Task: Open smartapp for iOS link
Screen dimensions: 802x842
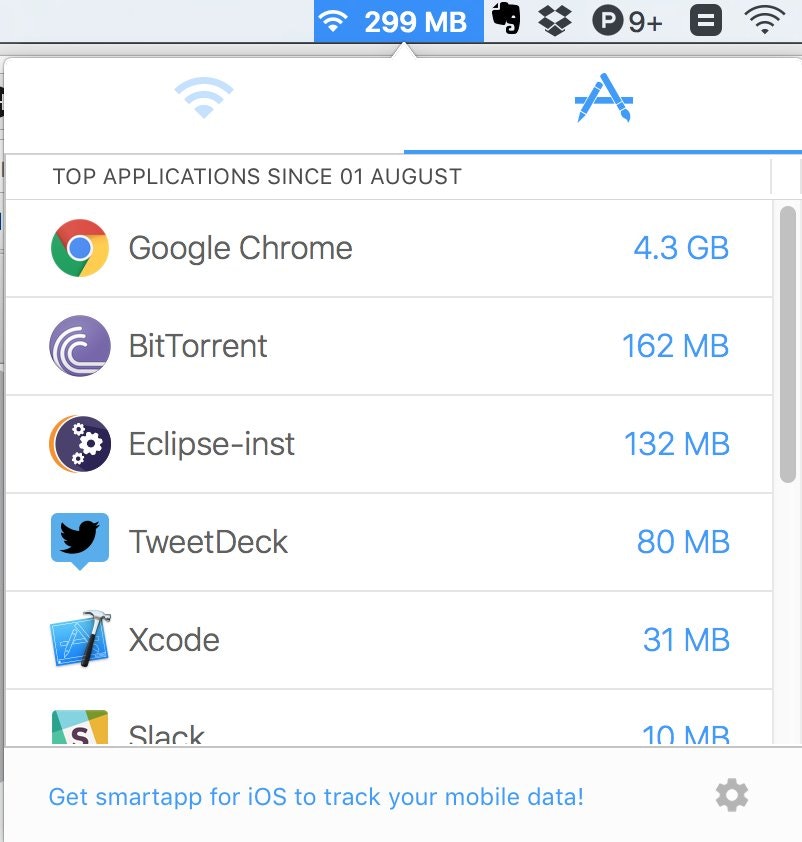Action: click(x=318, y=798)
